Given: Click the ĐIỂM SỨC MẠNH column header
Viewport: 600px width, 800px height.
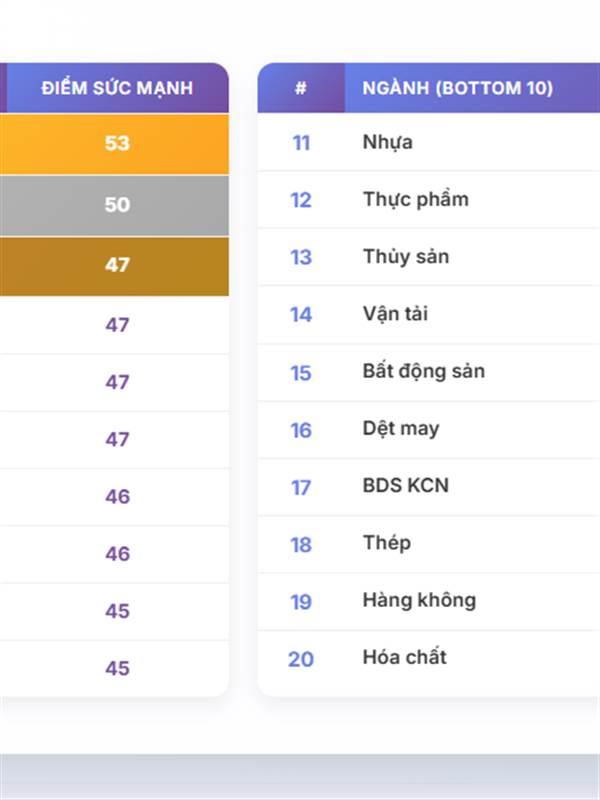Looking at the screenshot, I should click(117, 88).
